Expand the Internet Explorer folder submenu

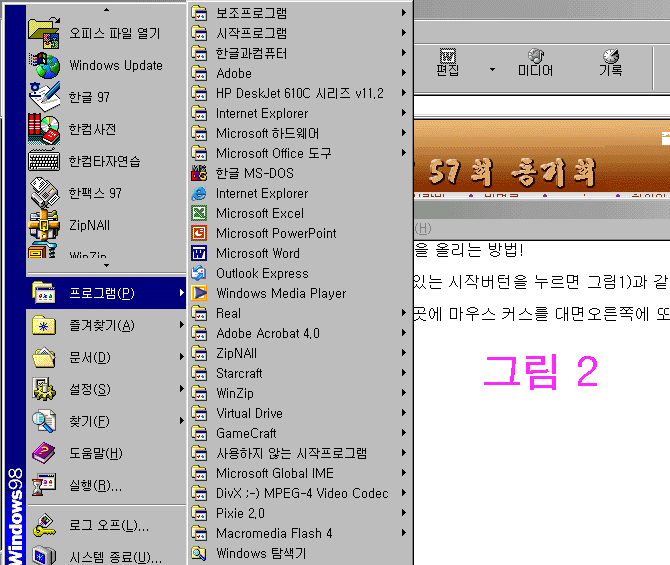click(301, 113)
